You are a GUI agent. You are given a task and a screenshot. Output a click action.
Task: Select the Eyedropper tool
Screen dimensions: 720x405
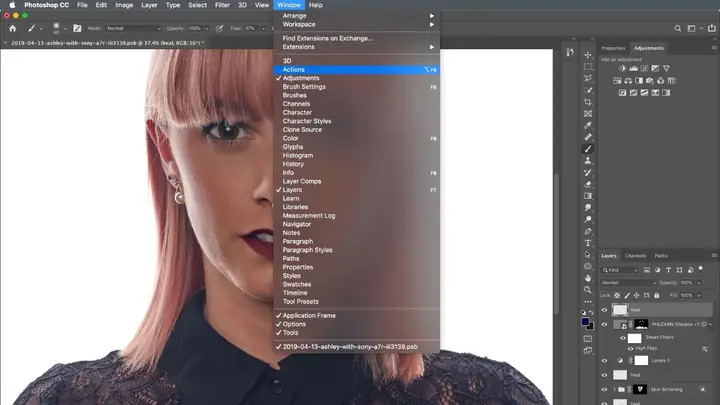coord(588,125)
